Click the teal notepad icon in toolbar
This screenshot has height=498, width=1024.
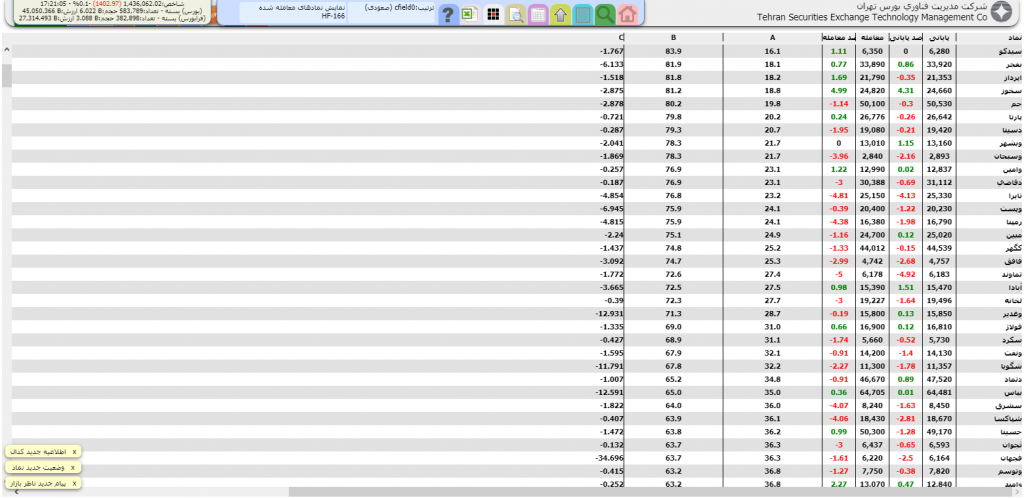pyautogui.click(x=582, y=14)
